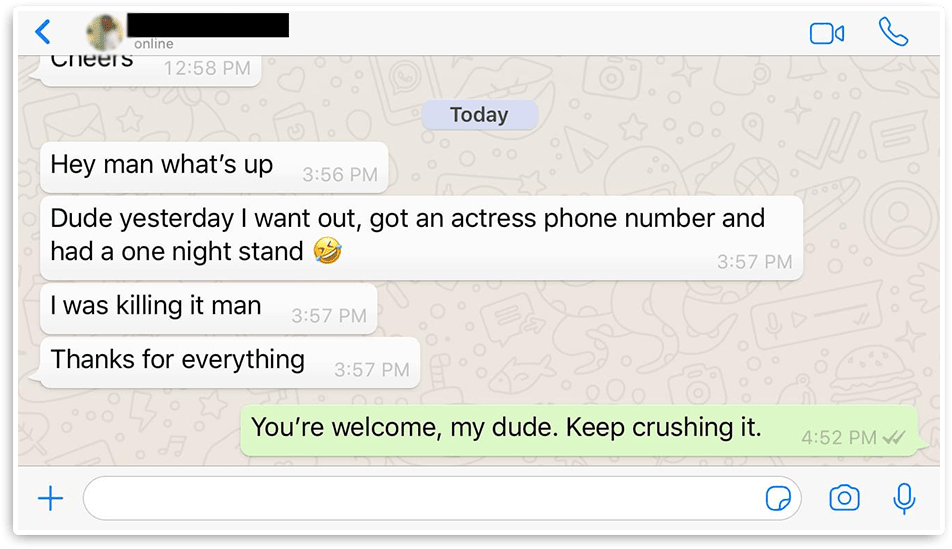Tap the "online" status text

[x=154, y=44]
